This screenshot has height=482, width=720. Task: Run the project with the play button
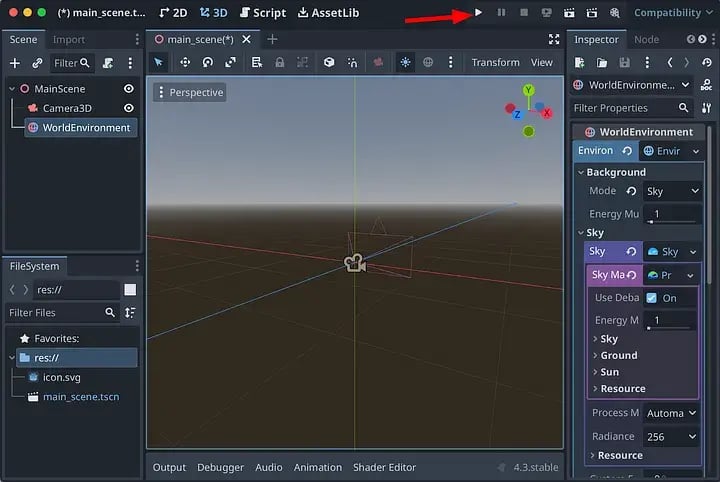click(478, 12)
